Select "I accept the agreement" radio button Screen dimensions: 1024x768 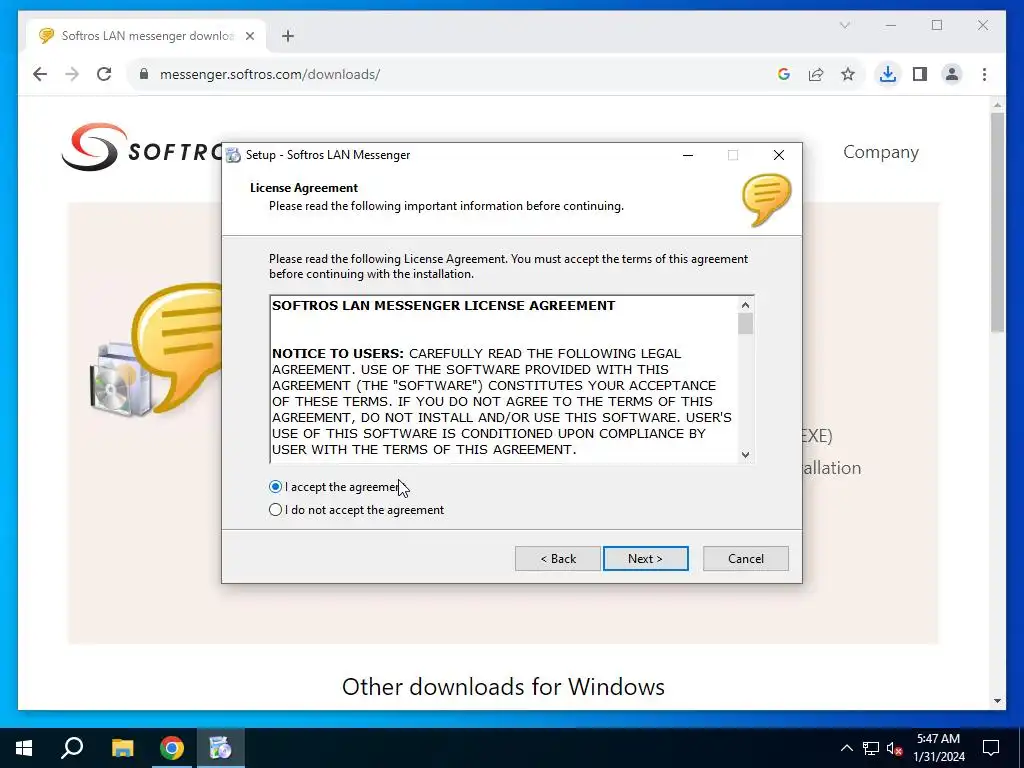coord(275,487)
